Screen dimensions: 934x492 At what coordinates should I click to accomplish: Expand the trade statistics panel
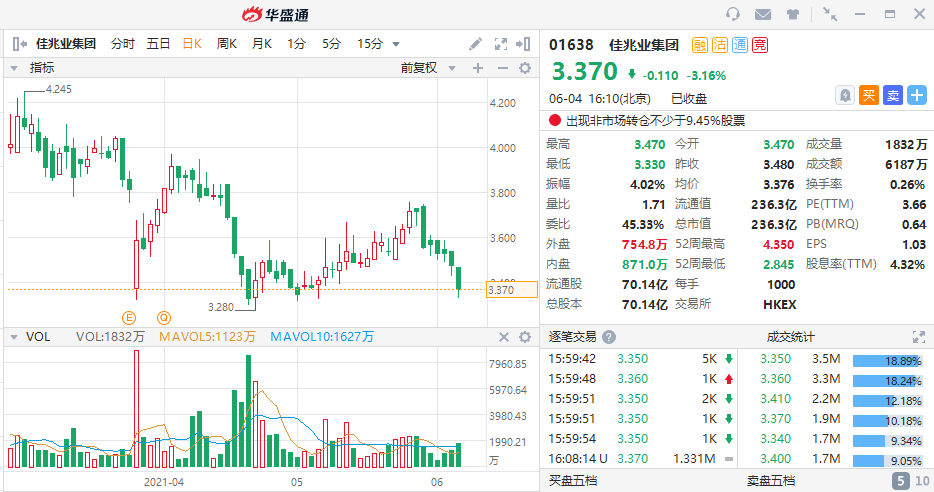[919, 337]
